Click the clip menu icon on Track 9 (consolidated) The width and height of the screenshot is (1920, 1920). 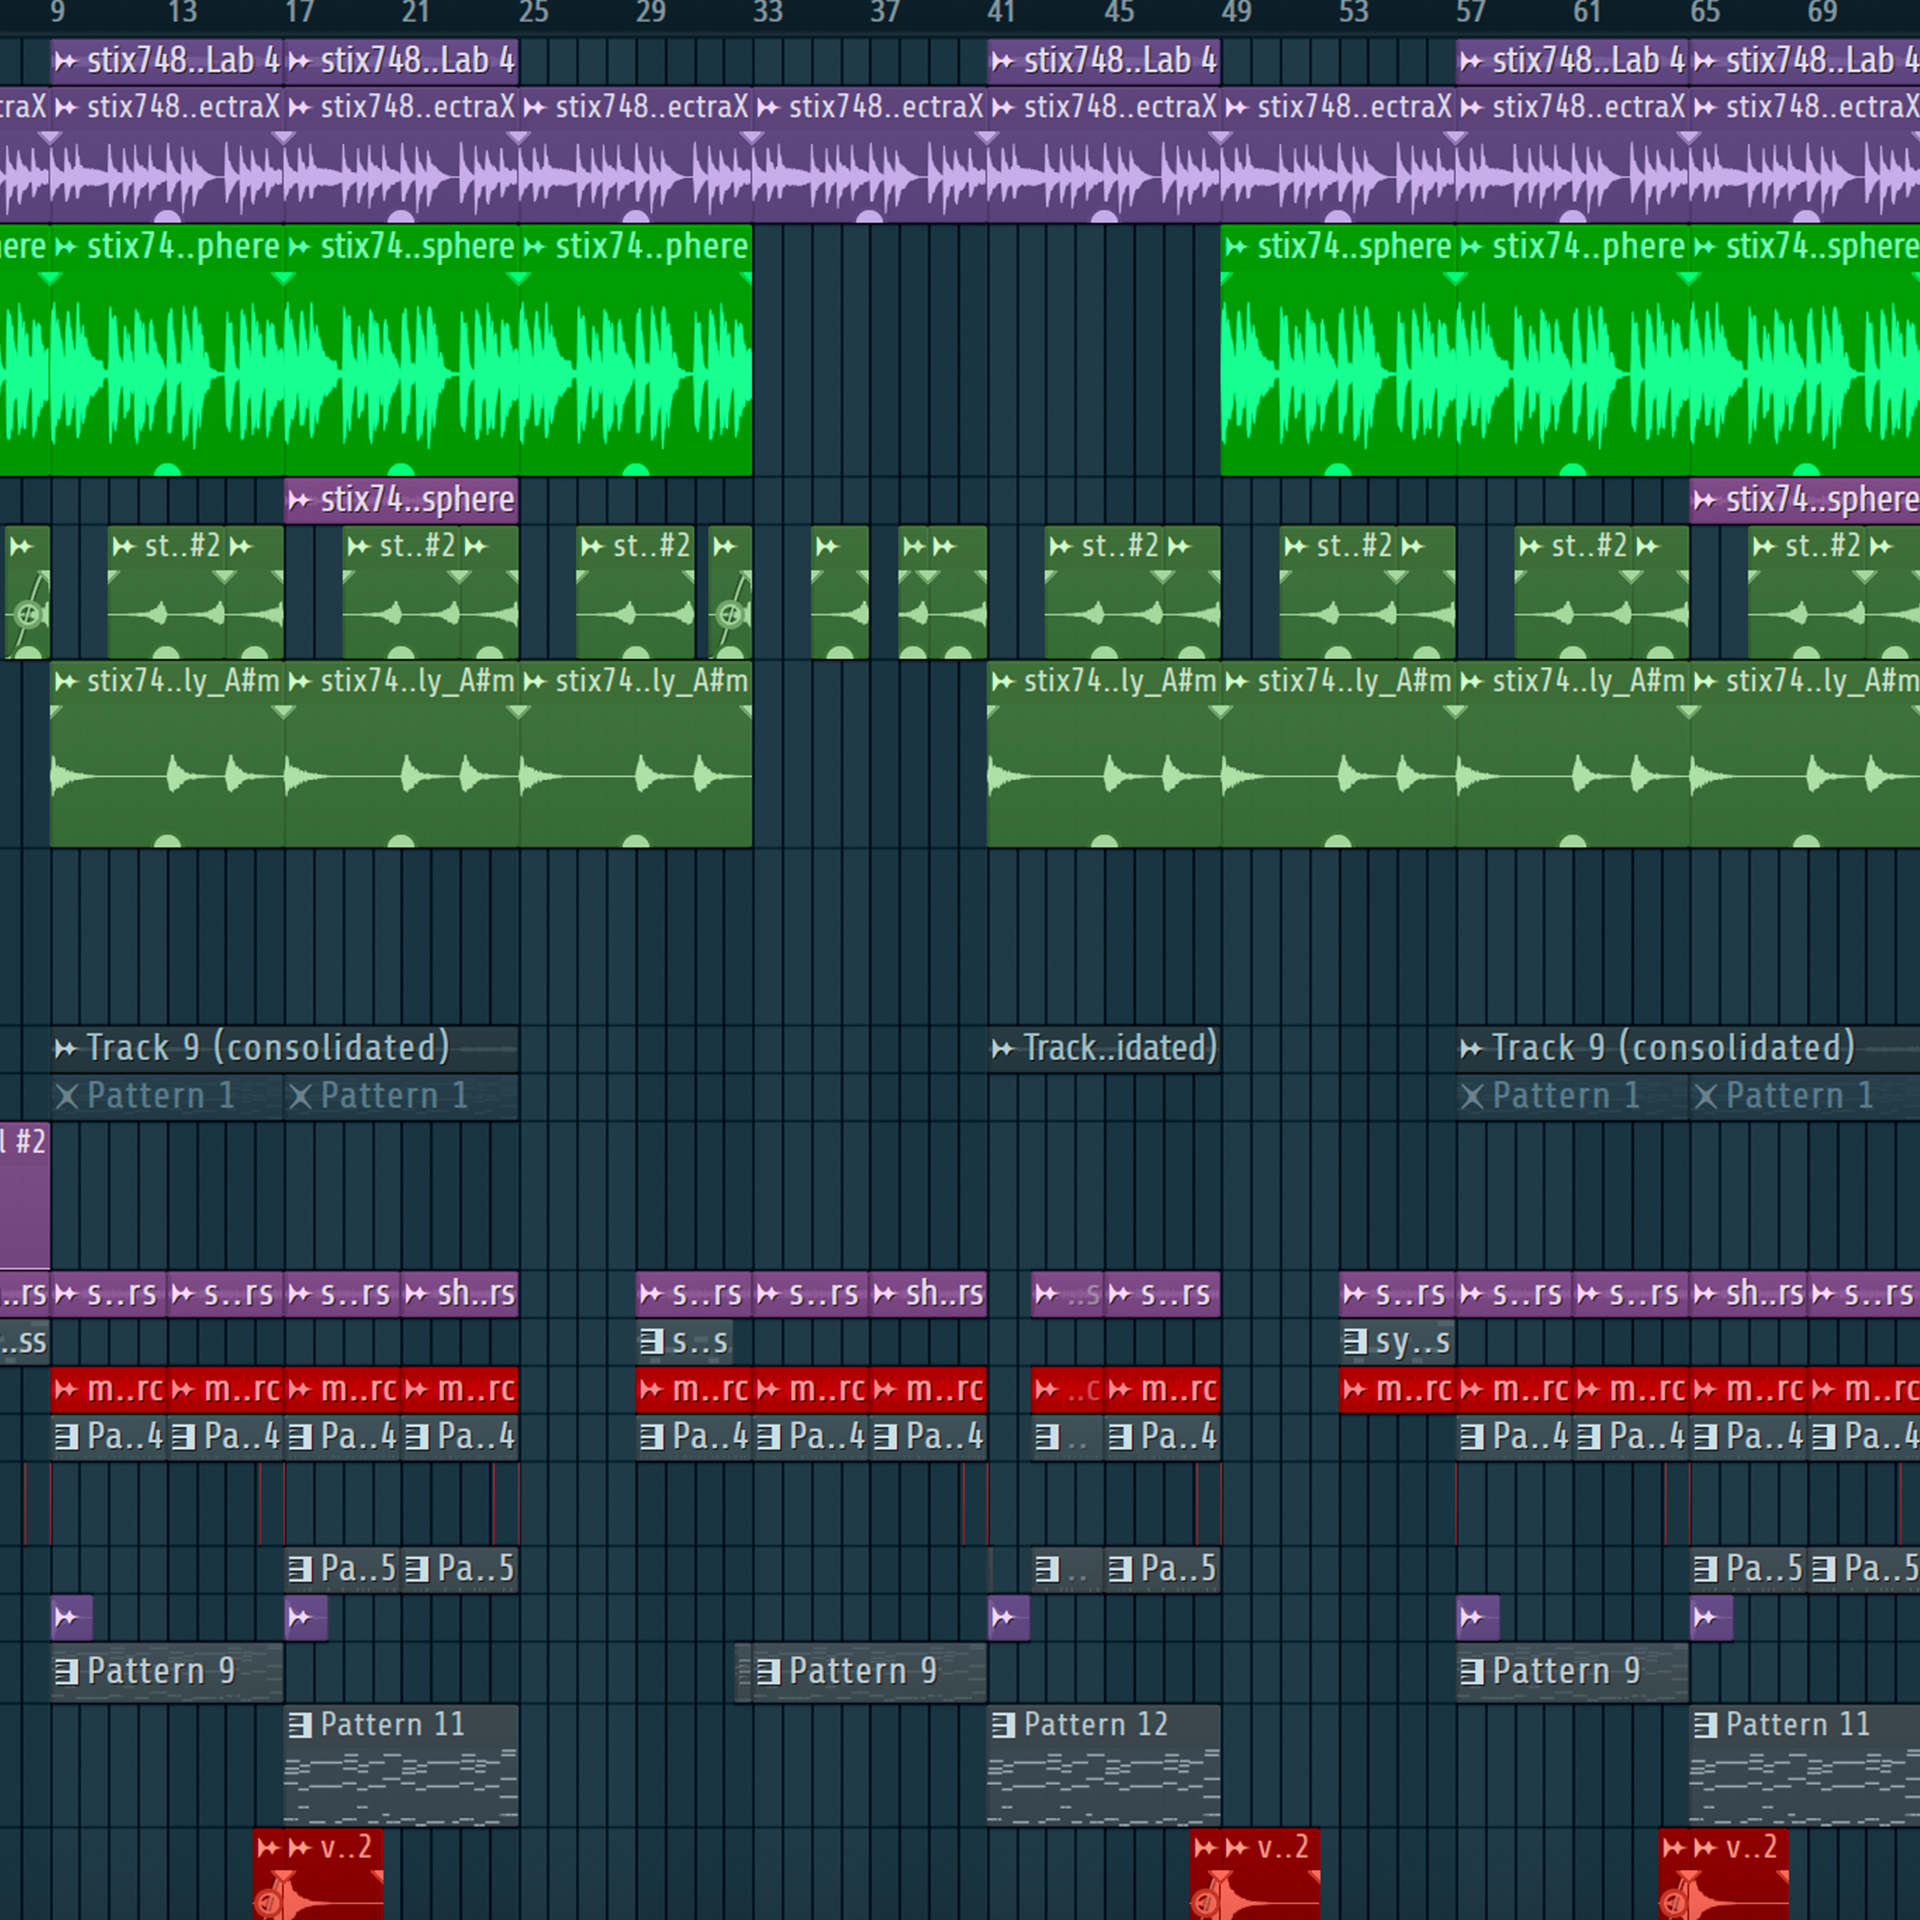(x=64, y=1047)
